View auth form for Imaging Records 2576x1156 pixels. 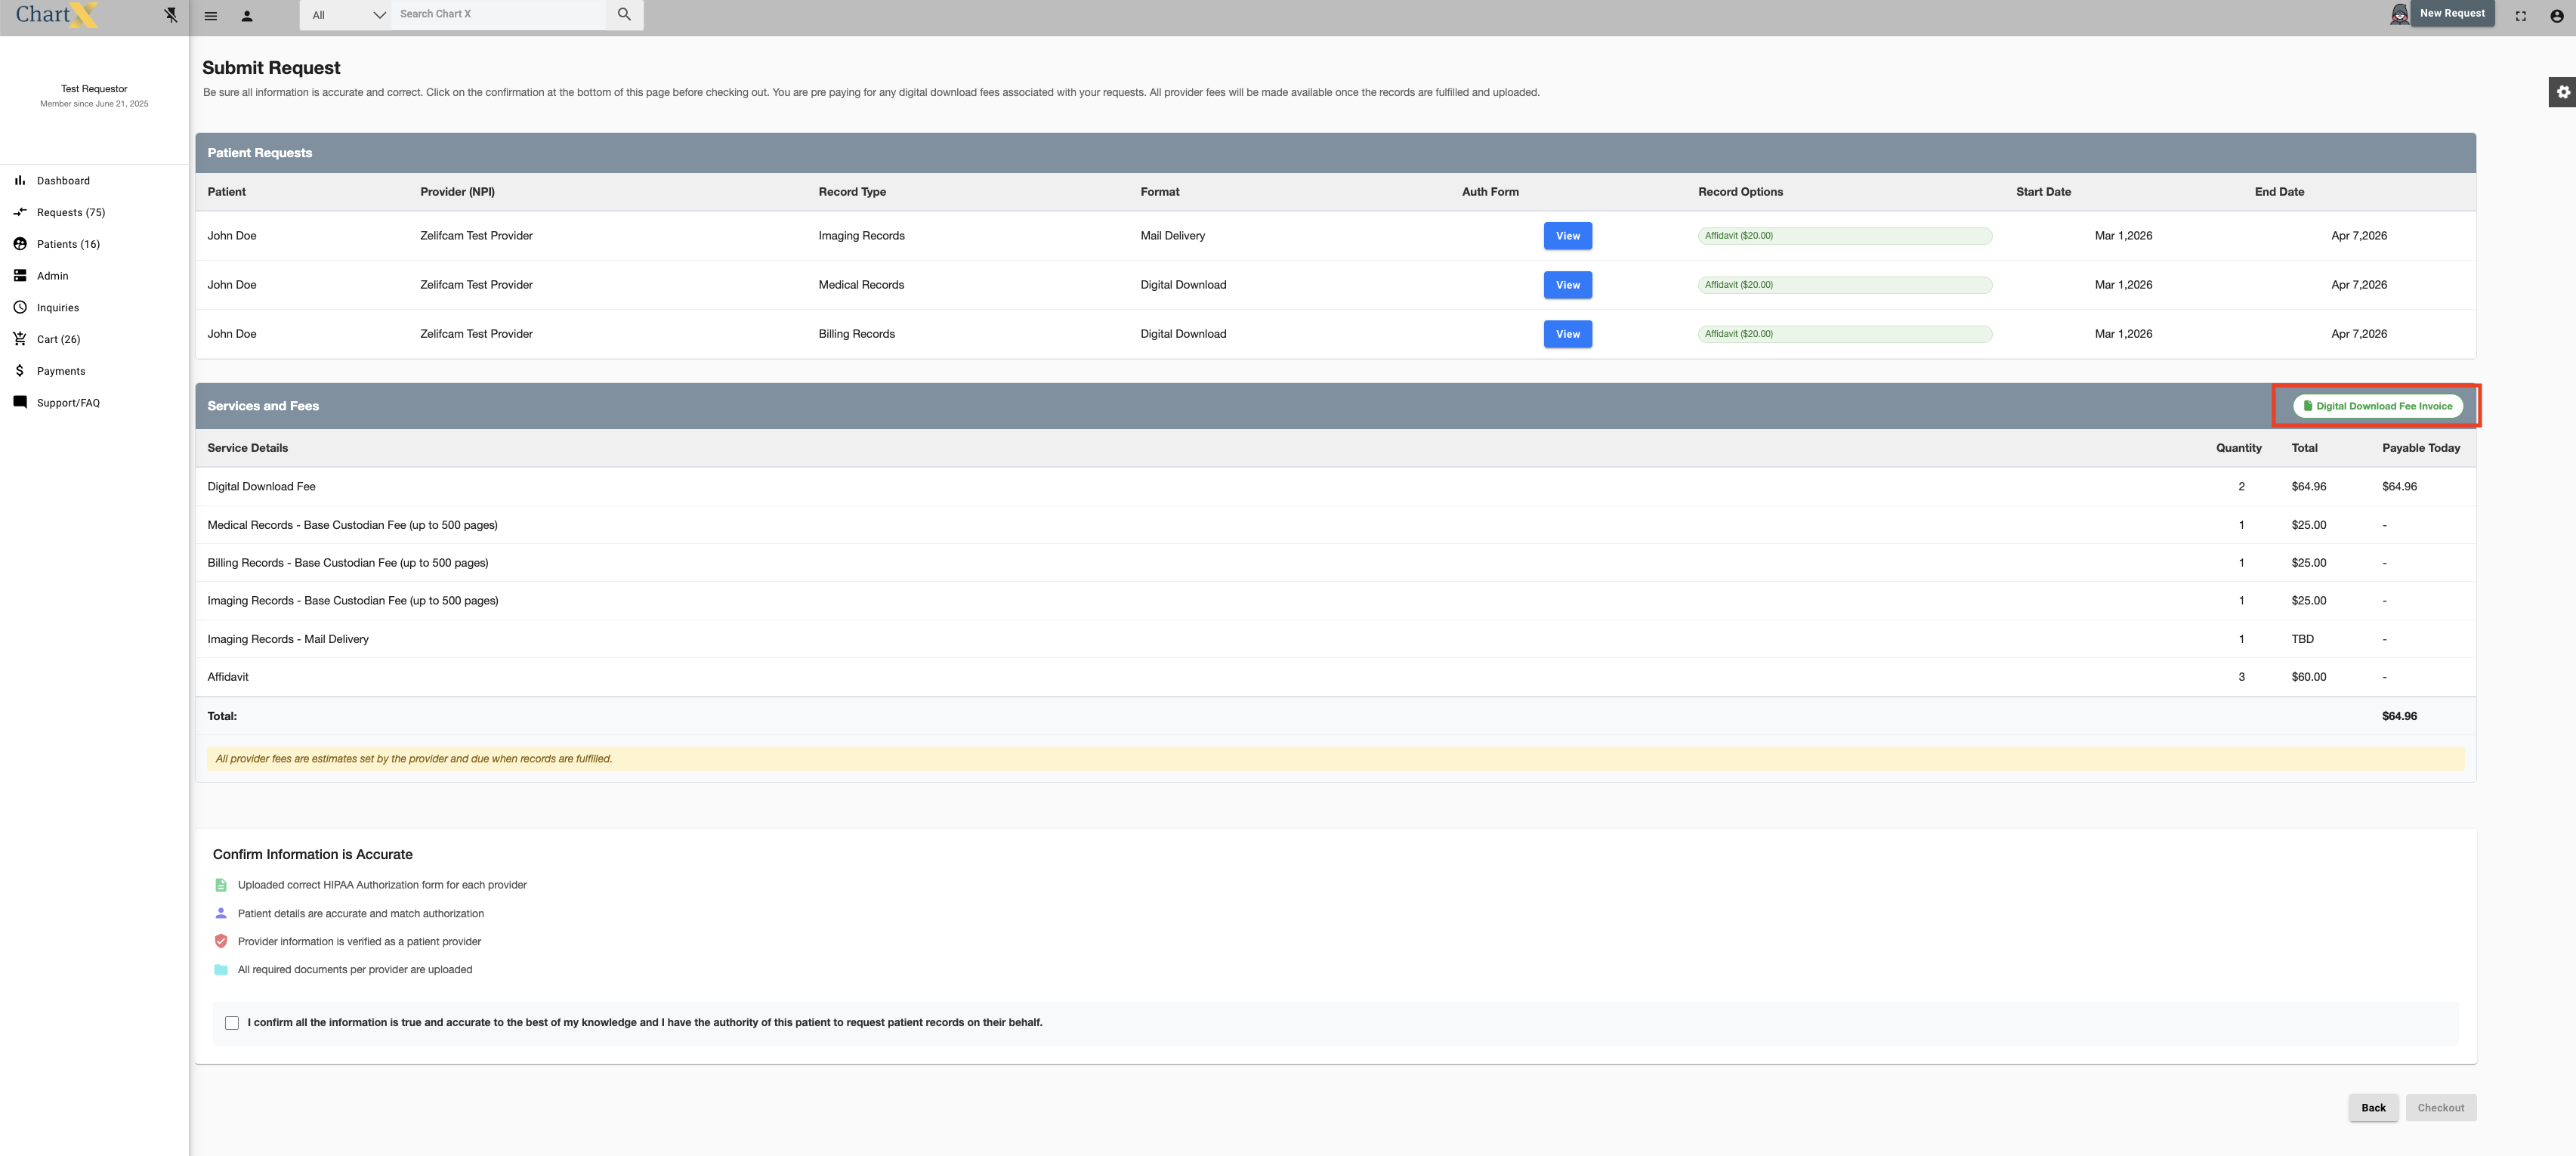(1567, 236)
